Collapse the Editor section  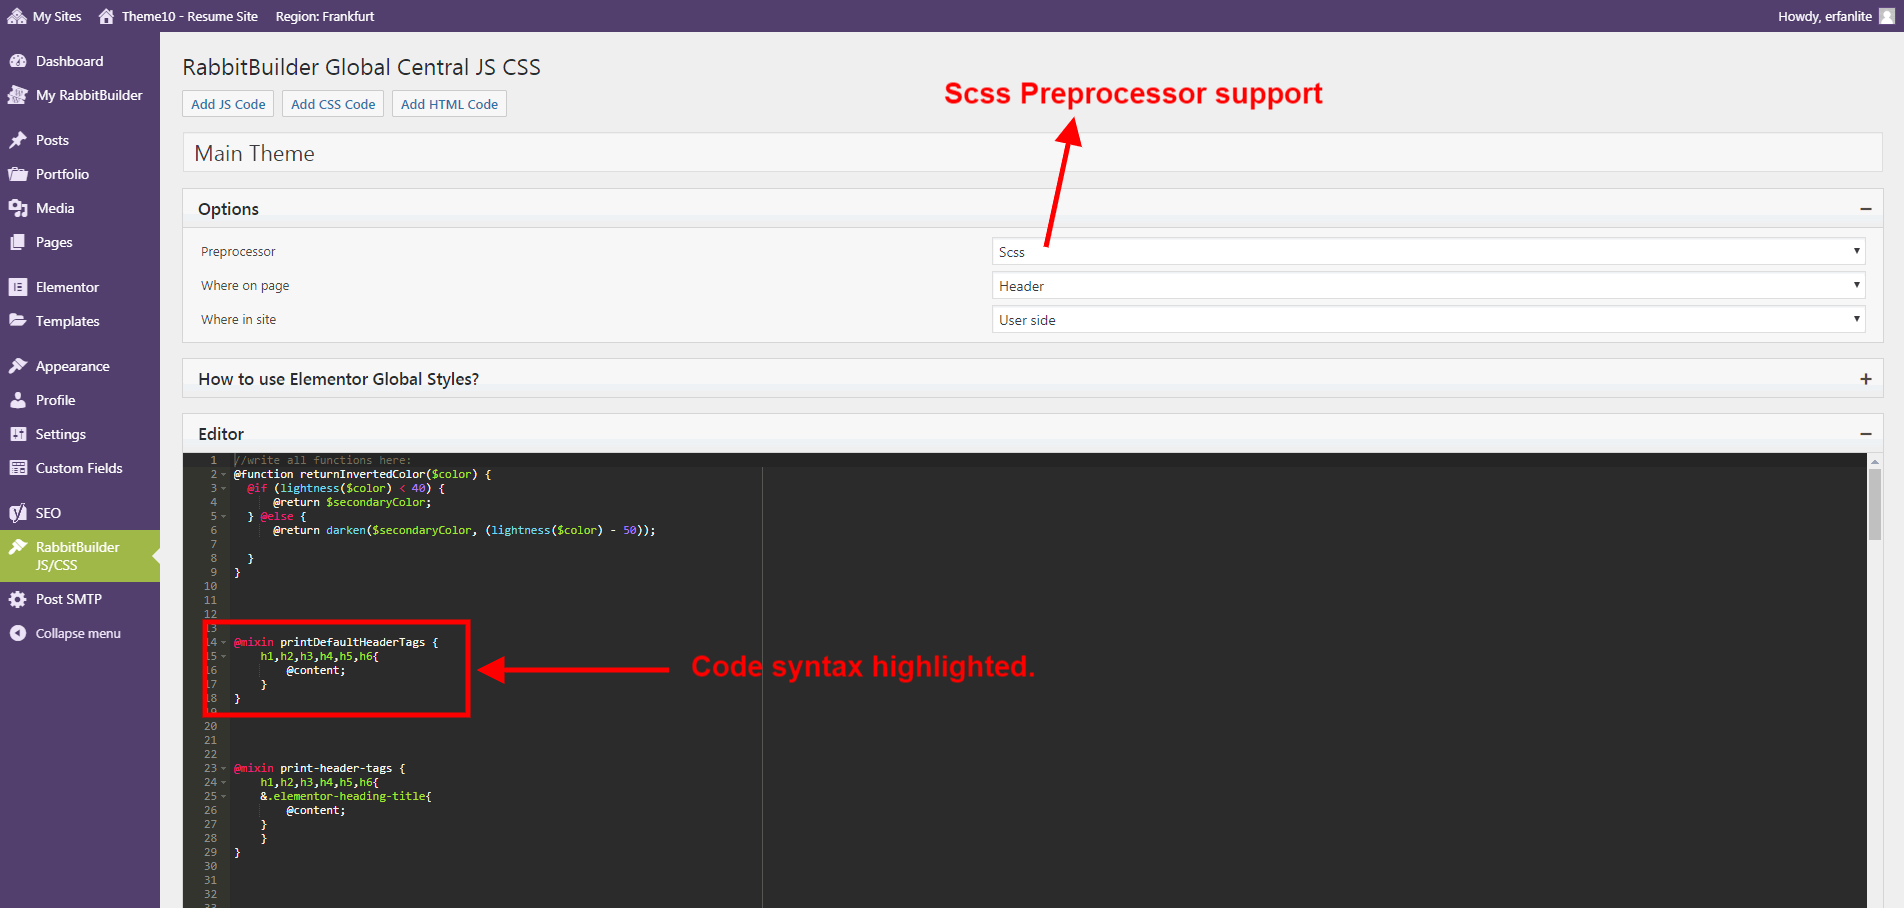click(x=1865, y=434)
